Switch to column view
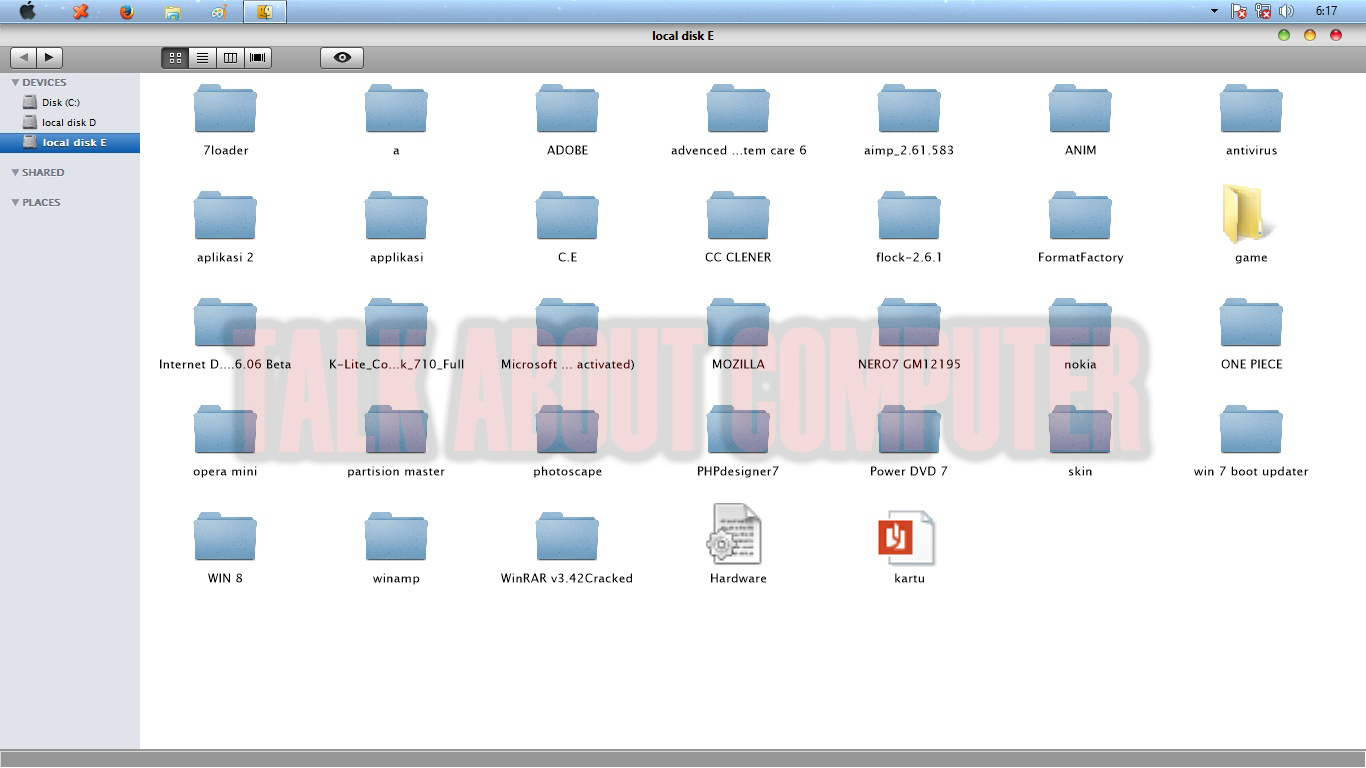 click(x=230, y=58)
